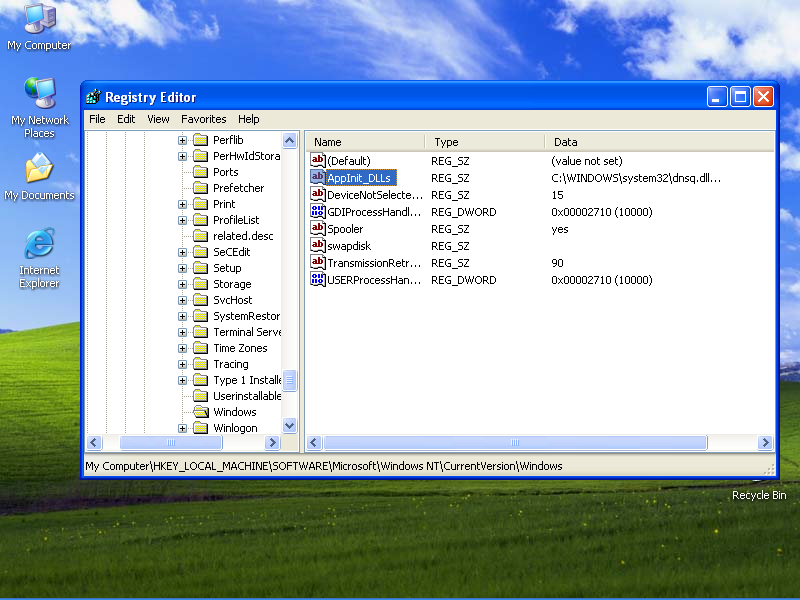
Task: Open the Help menu
Action: 248,119
